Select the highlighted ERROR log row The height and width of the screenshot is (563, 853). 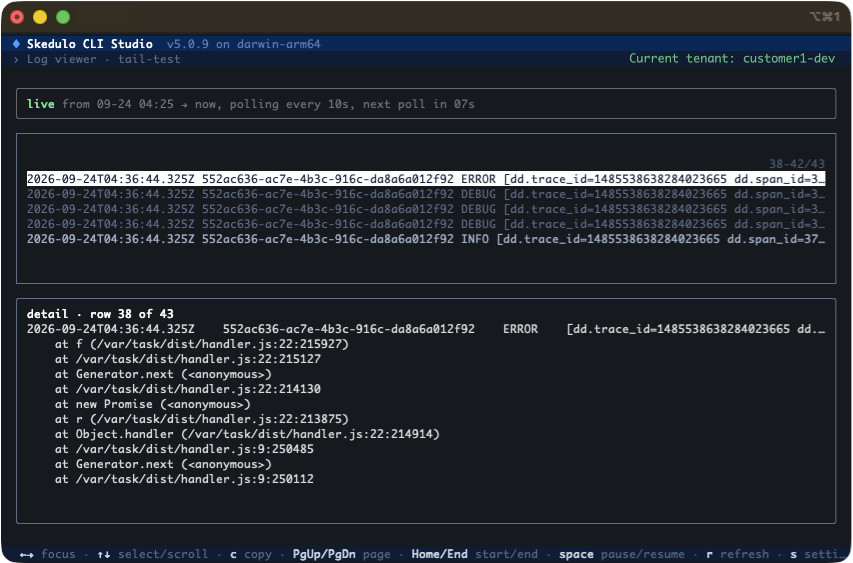click(x=426, y=179)
